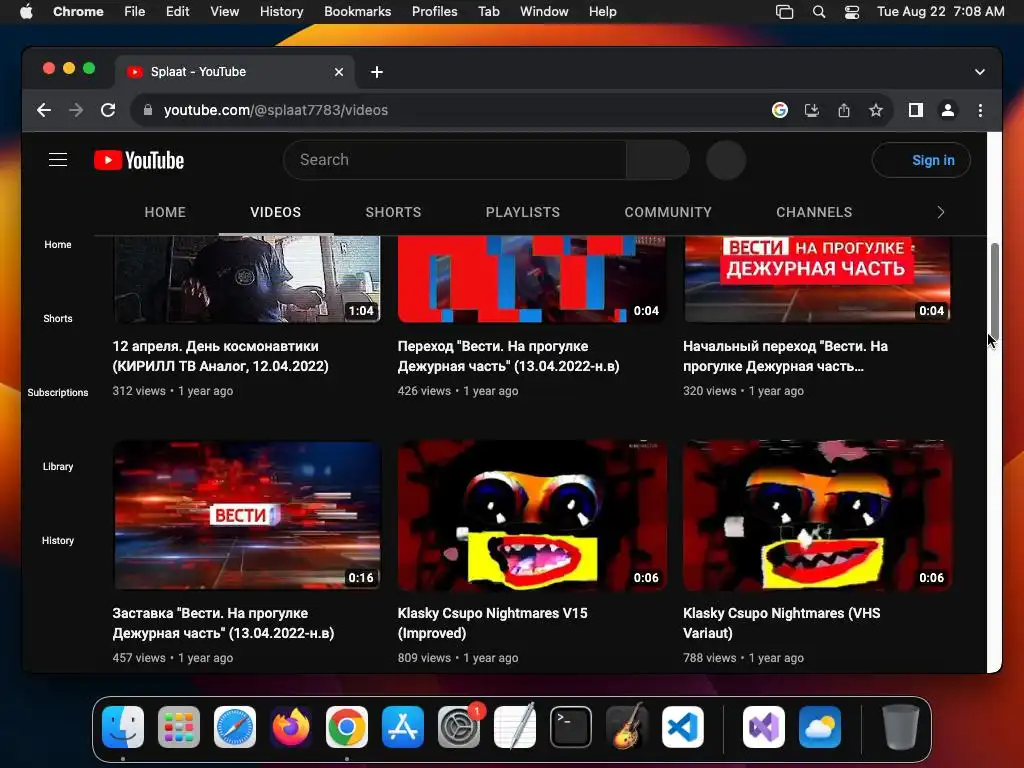The height and width of the screenshot is (768, 1024).
Task: Open the Chrome three-dot menu
Action: point(980,110)
